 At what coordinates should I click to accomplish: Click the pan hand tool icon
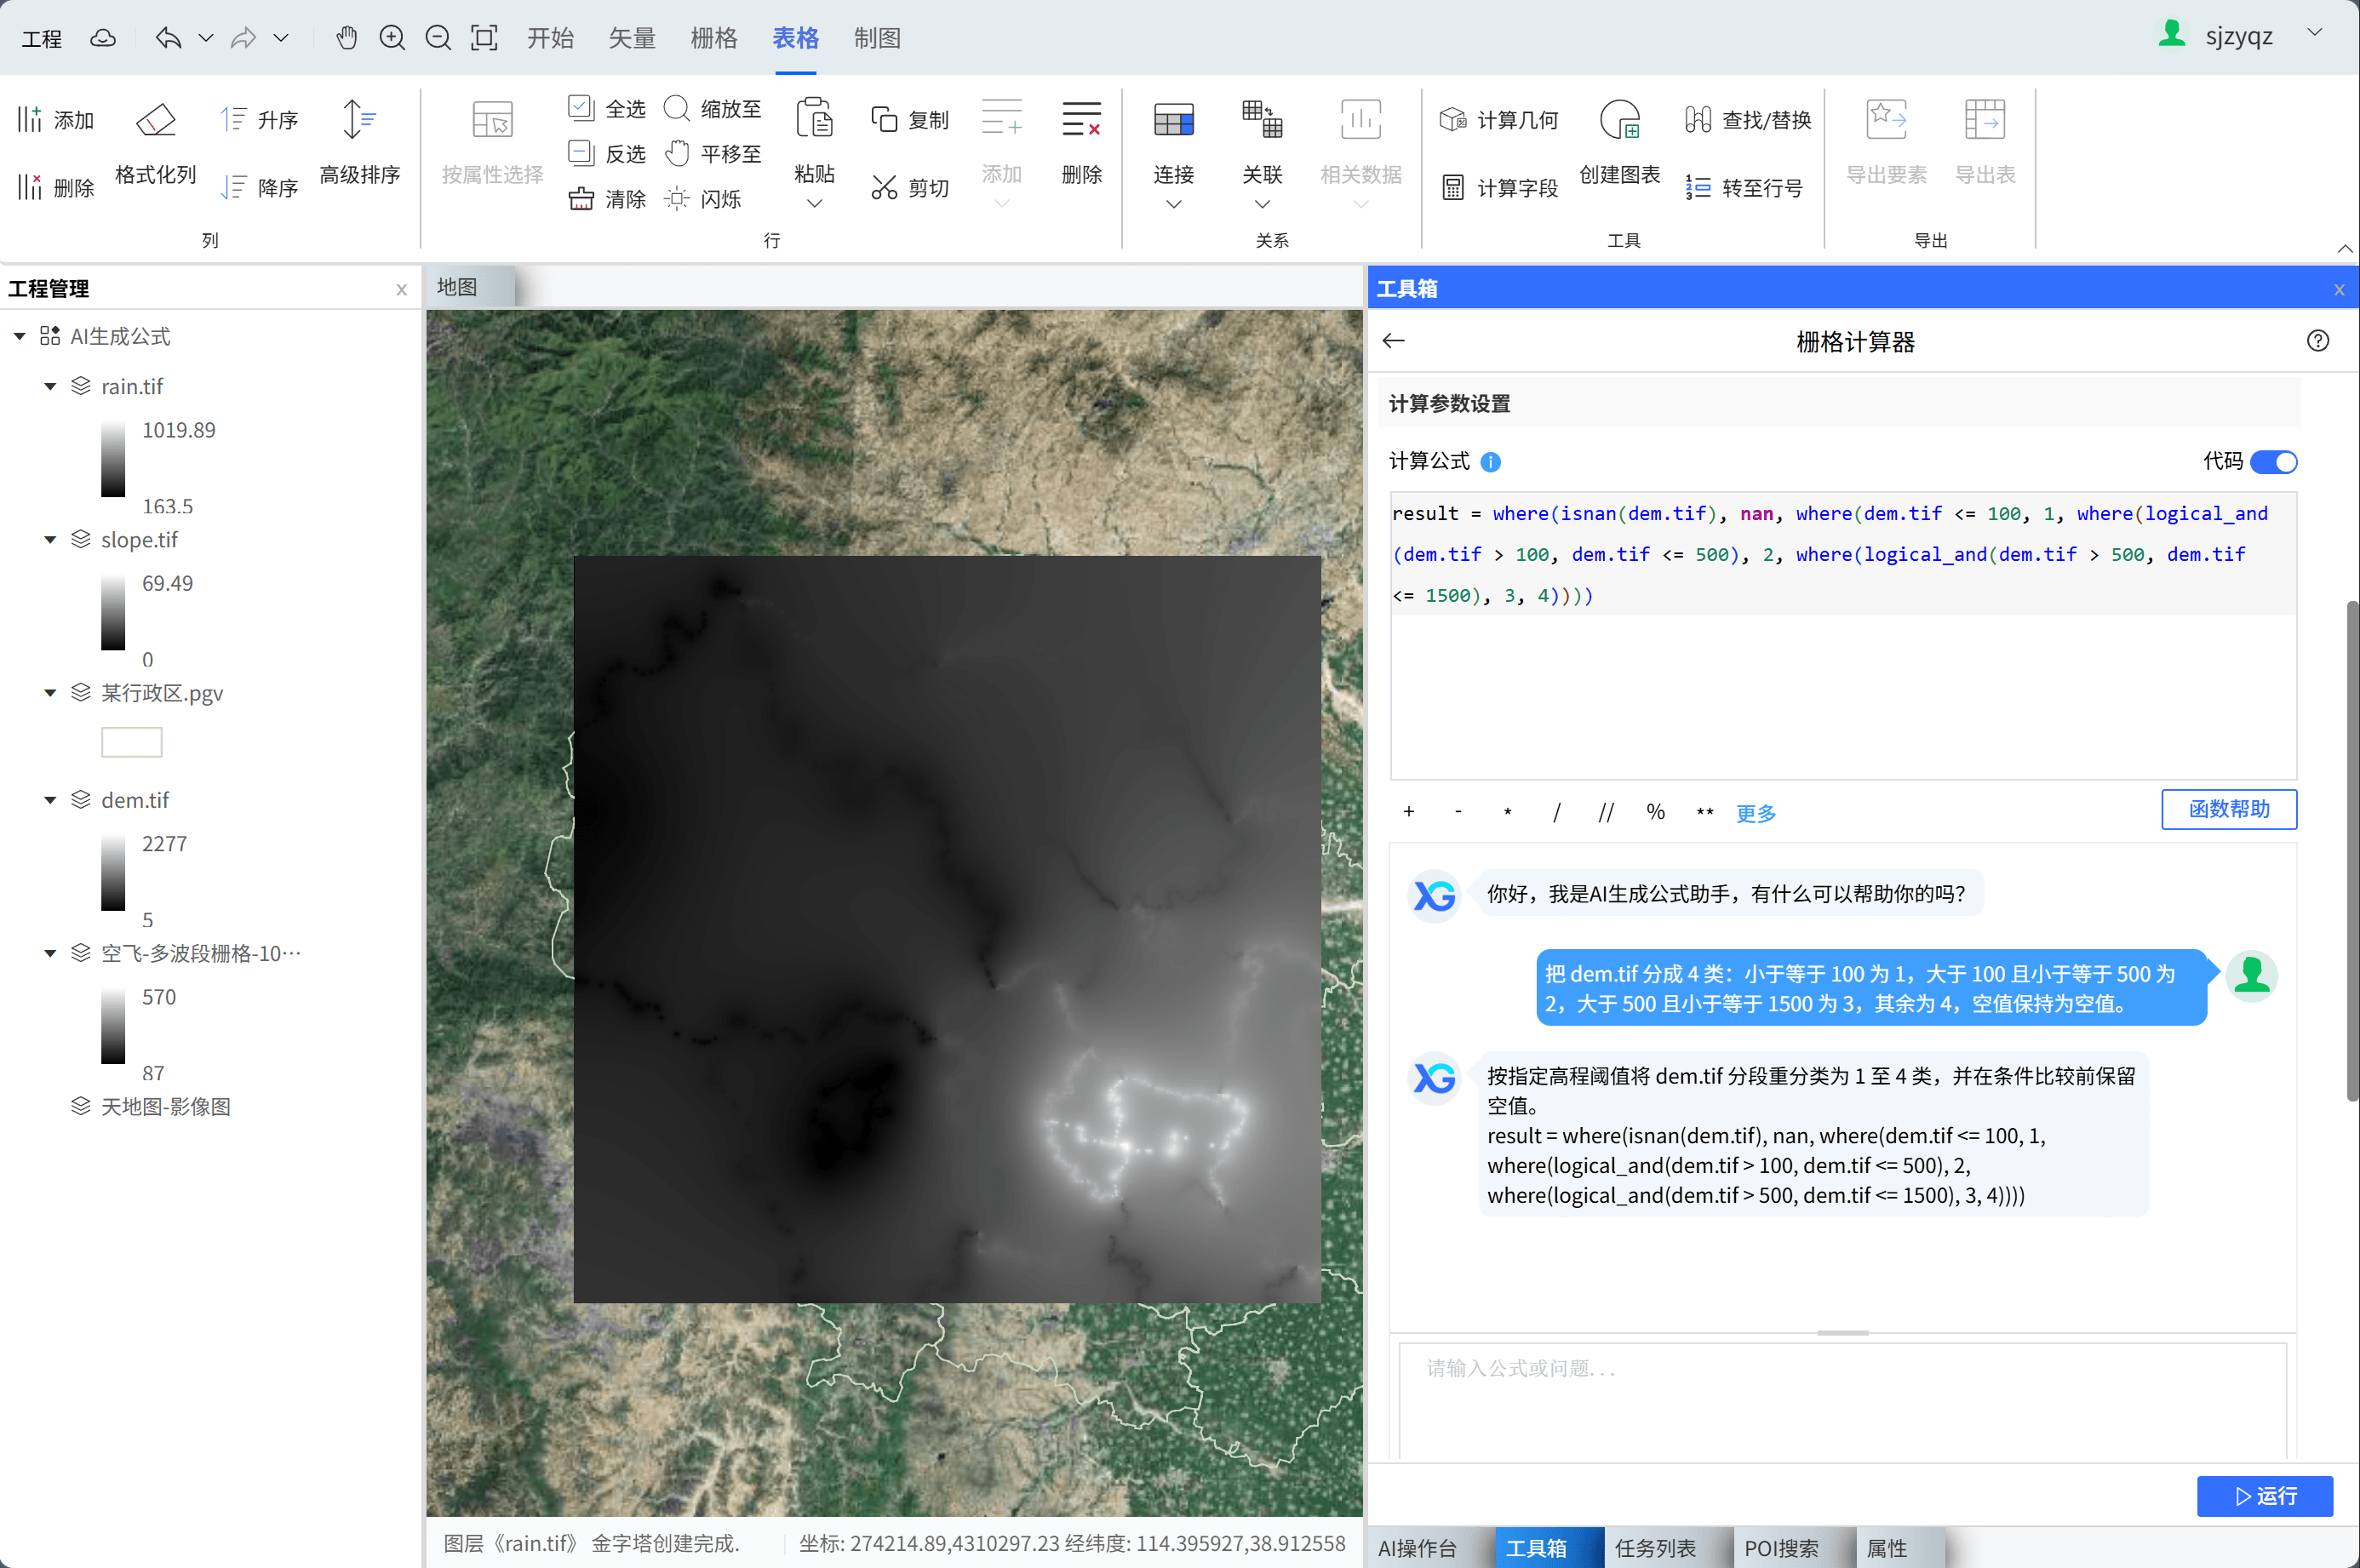point(346,38)
